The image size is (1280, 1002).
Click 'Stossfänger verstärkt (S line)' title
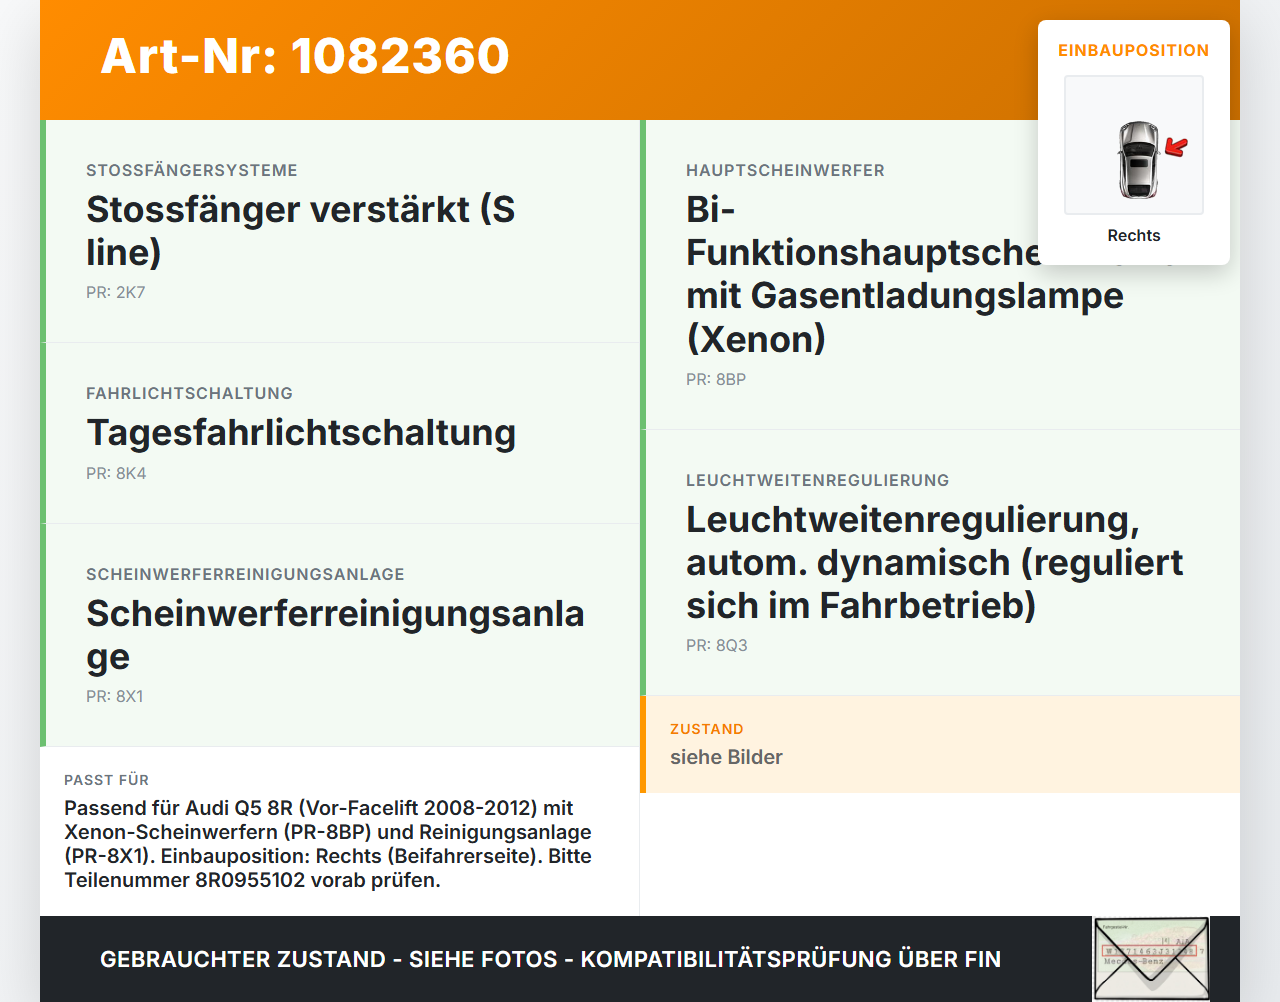[x=301, y=231]
